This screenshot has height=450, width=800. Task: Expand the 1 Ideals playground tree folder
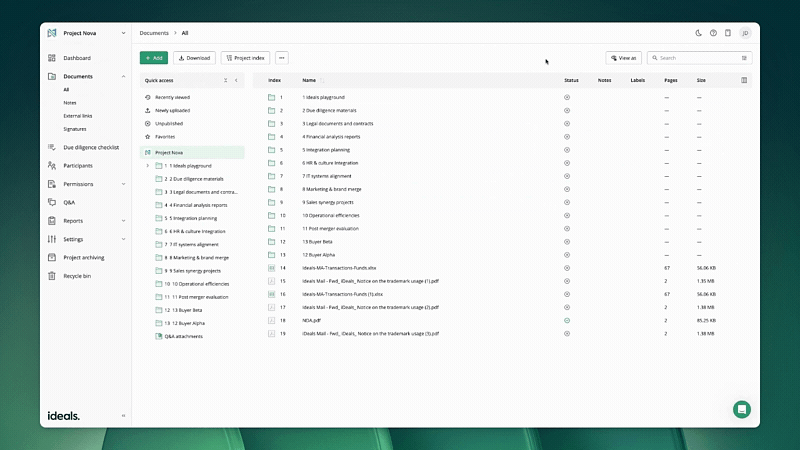(147, 165)
